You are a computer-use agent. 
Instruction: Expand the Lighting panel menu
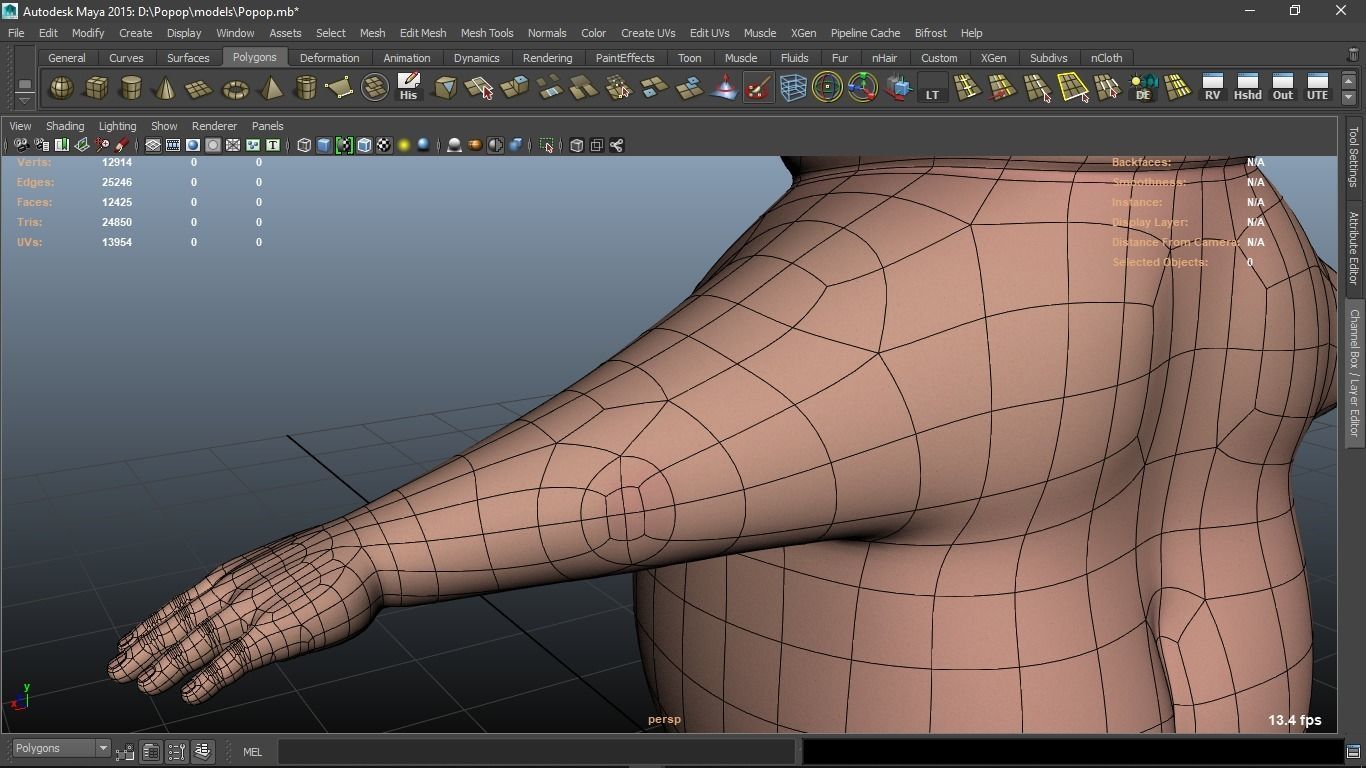(x=117, y=126)
